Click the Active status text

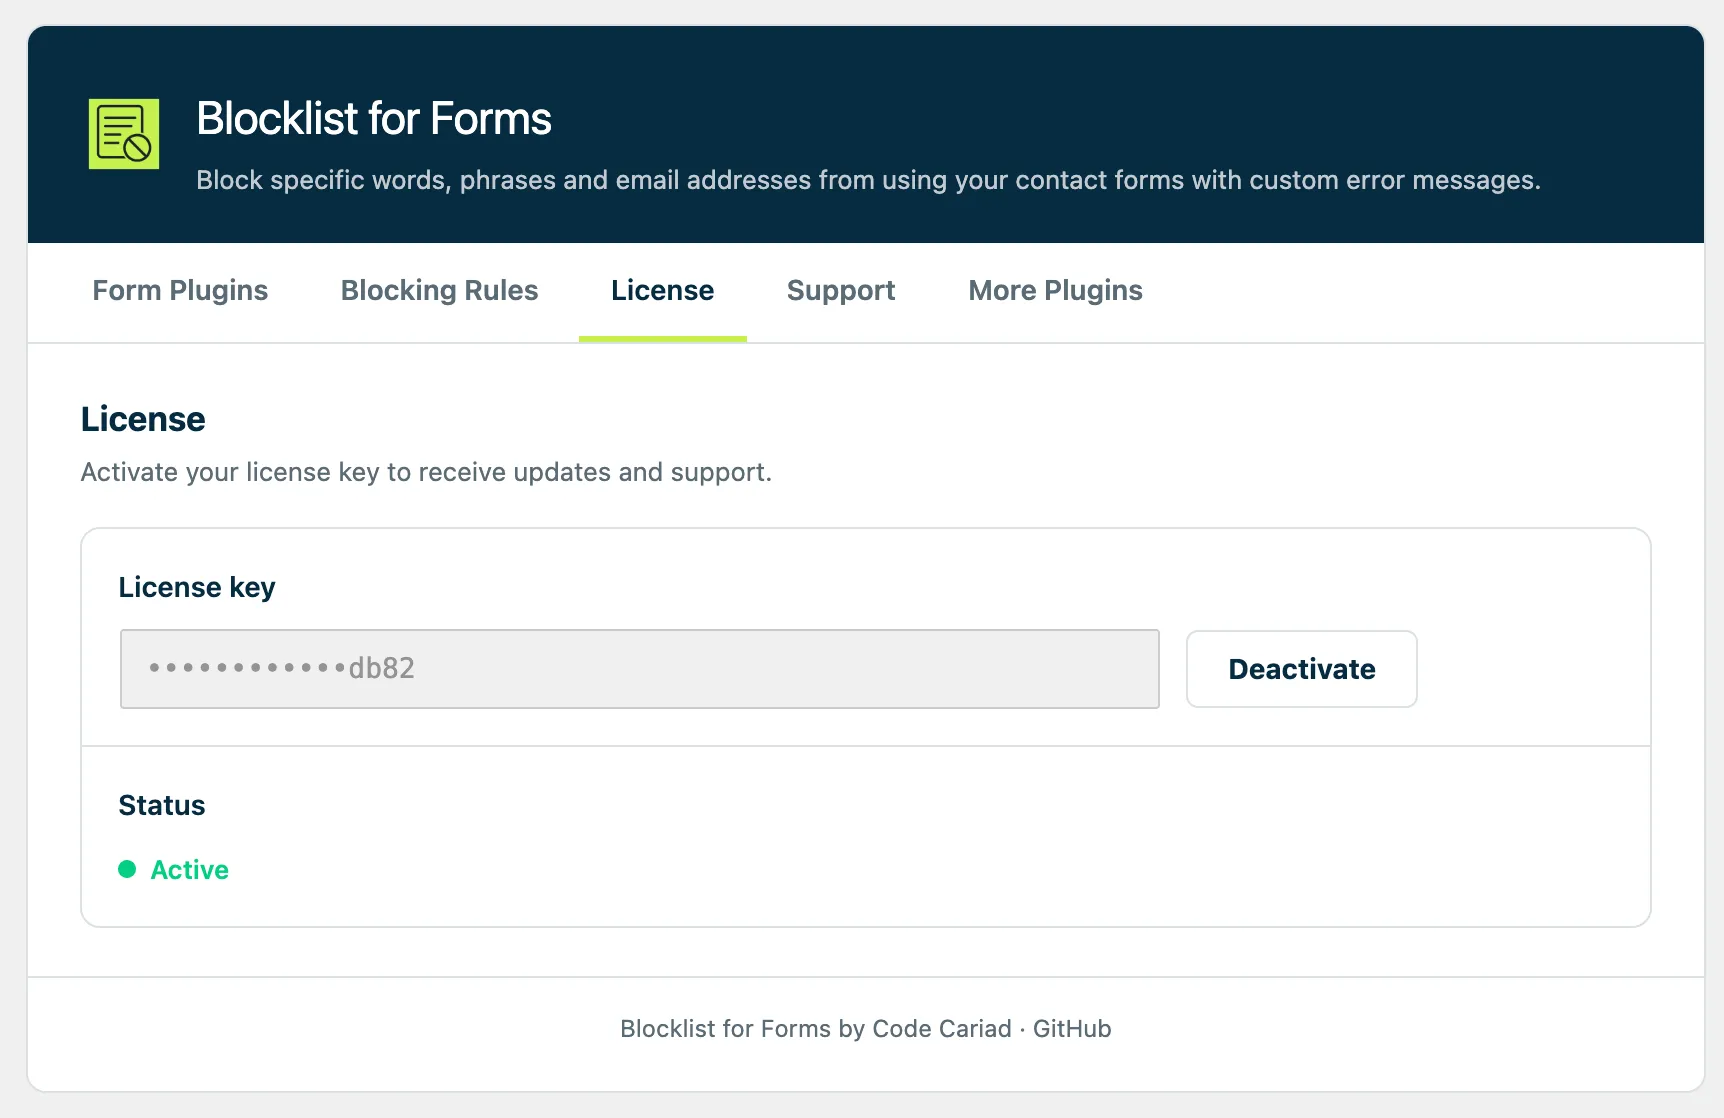pyautogui.click(x=189, y=870)
